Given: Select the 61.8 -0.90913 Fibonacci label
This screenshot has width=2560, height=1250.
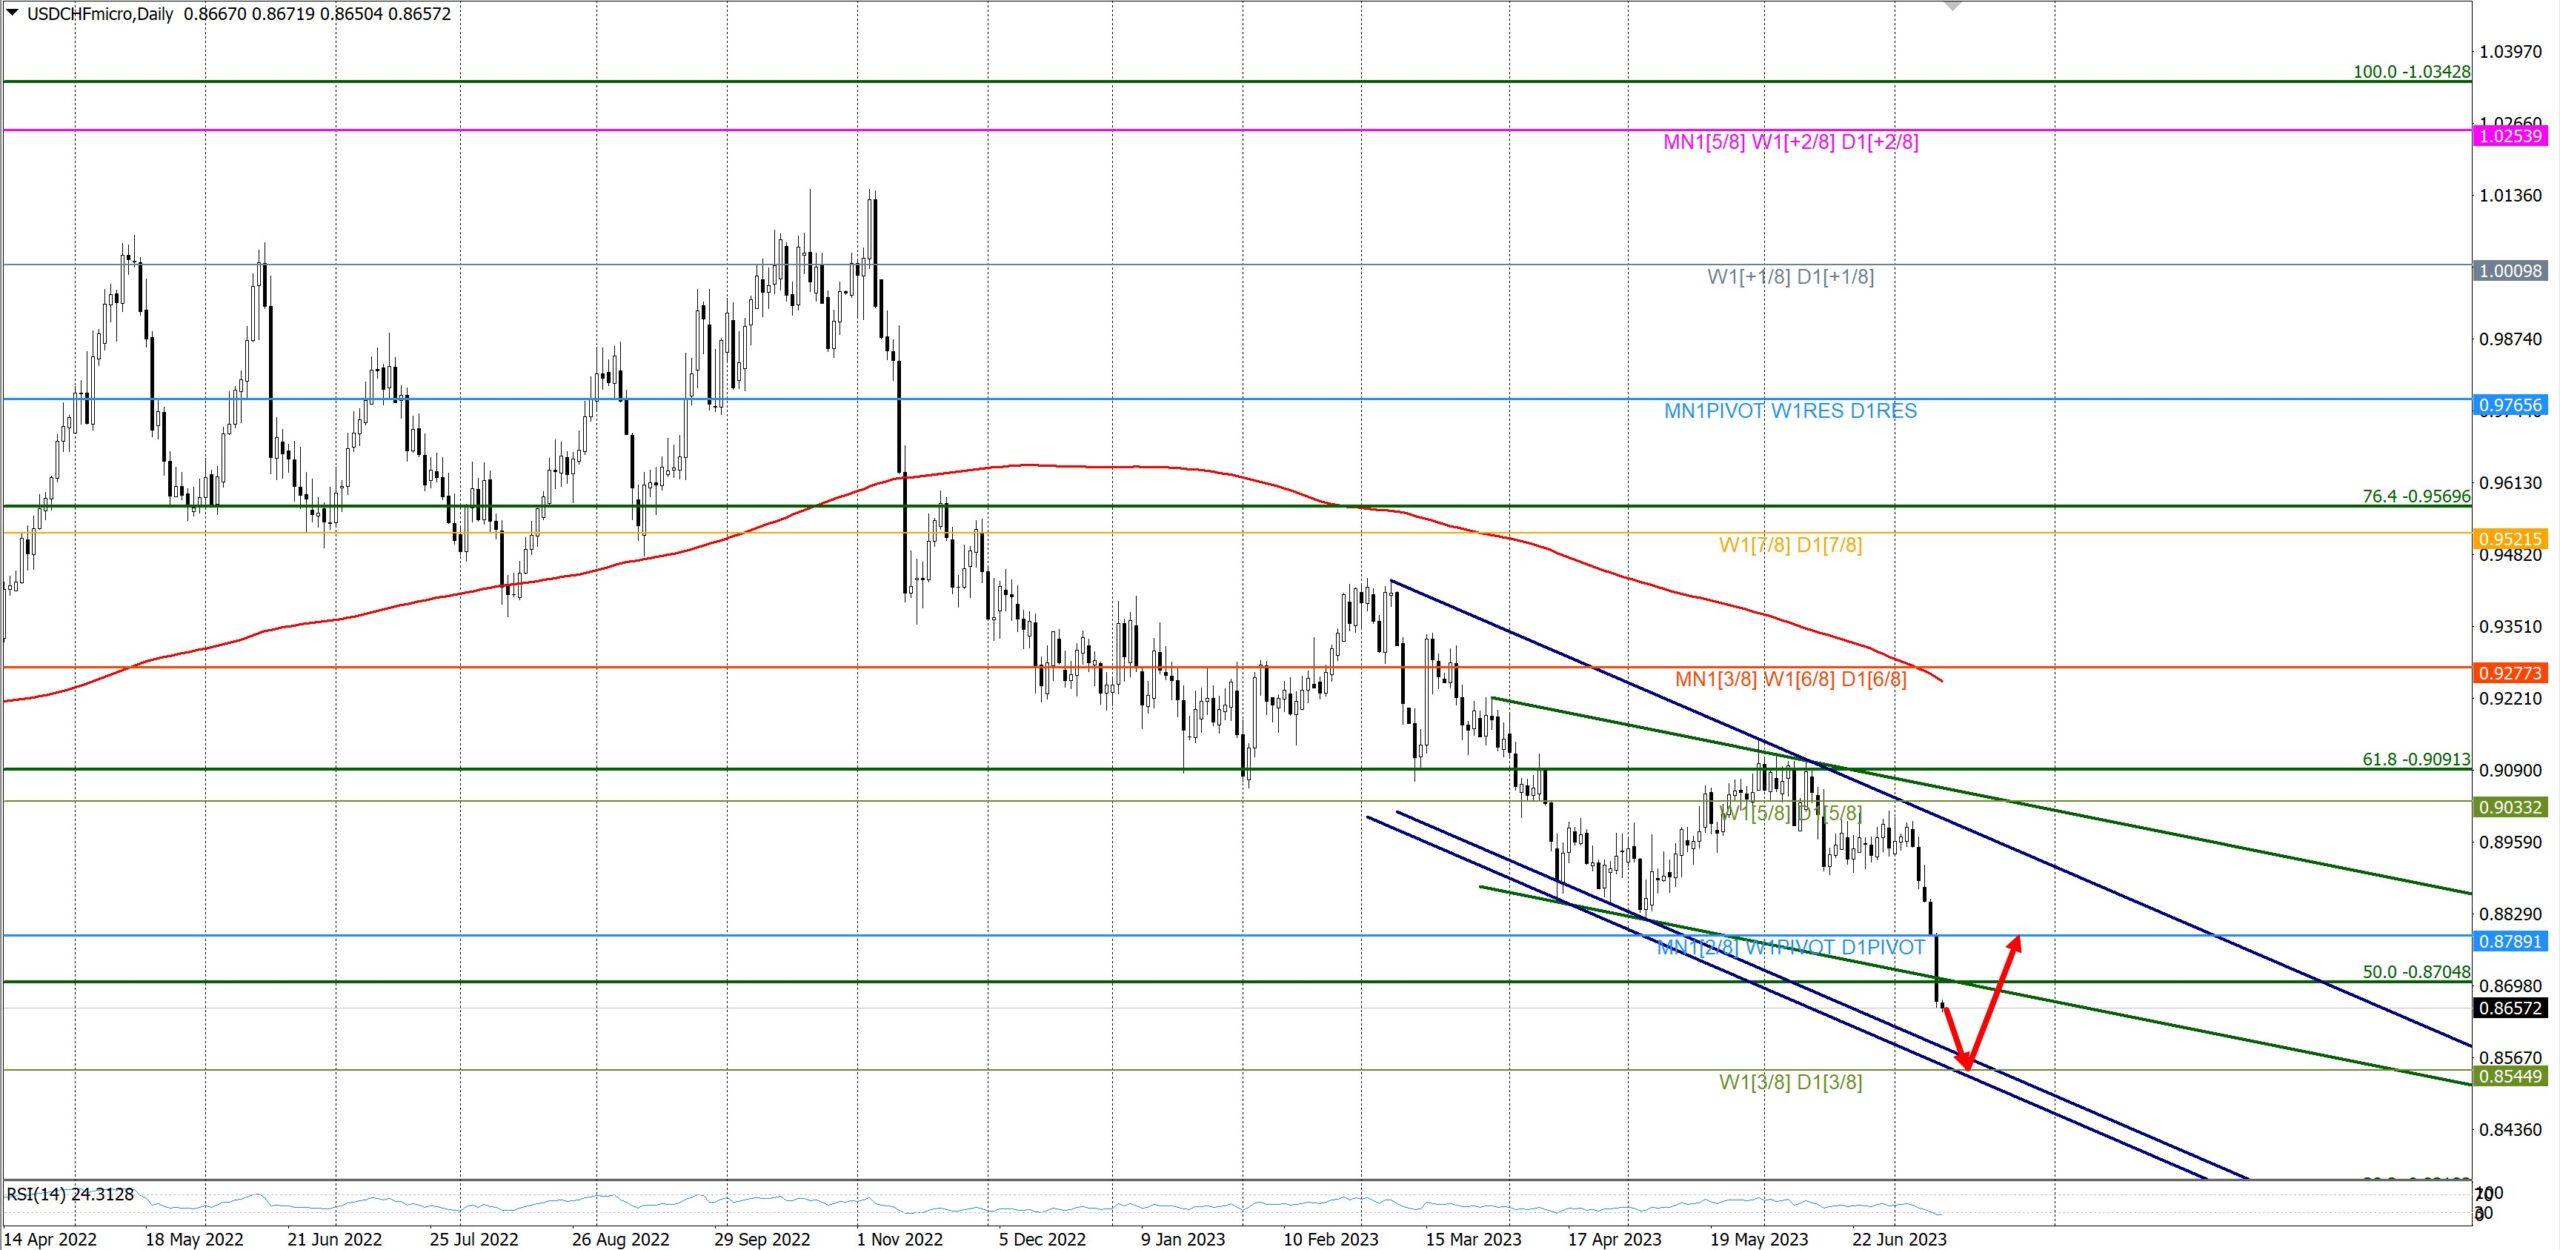Looking at the screenshot, I should (2416, 759).
